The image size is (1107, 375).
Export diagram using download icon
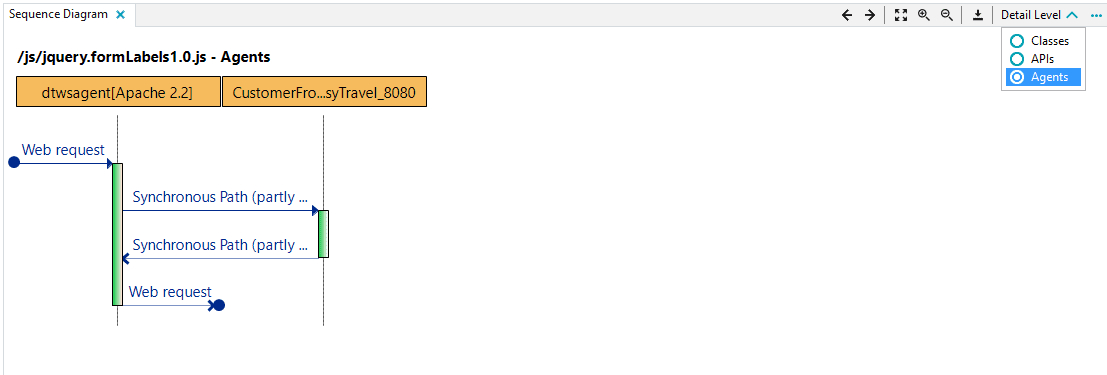(x=978, y=15)
